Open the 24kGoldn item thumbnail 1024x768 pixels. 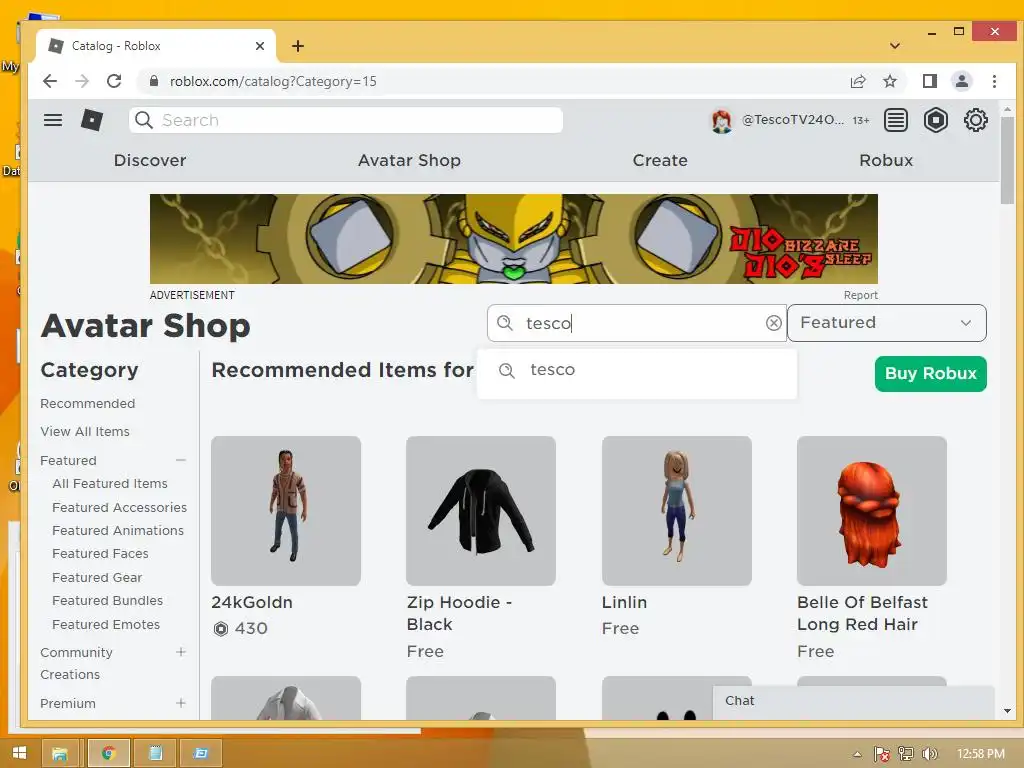(286, 511)
